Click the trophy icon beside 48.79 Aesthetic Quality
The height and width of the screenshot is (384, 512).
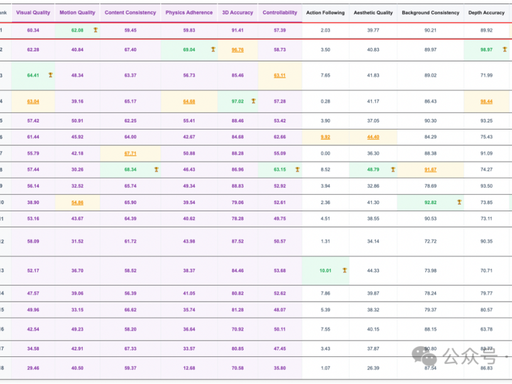point(393,169)
